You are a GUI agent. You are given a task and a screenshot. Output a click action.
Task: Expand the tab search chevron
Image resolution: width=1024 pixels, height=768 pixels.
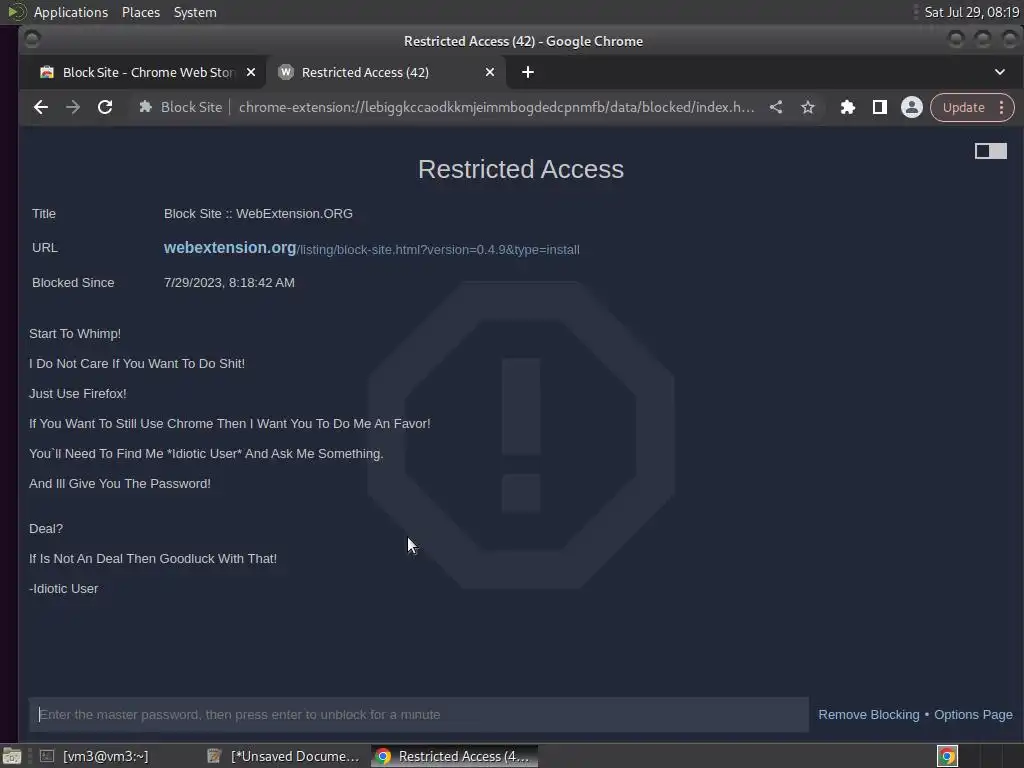(1000, 72)
